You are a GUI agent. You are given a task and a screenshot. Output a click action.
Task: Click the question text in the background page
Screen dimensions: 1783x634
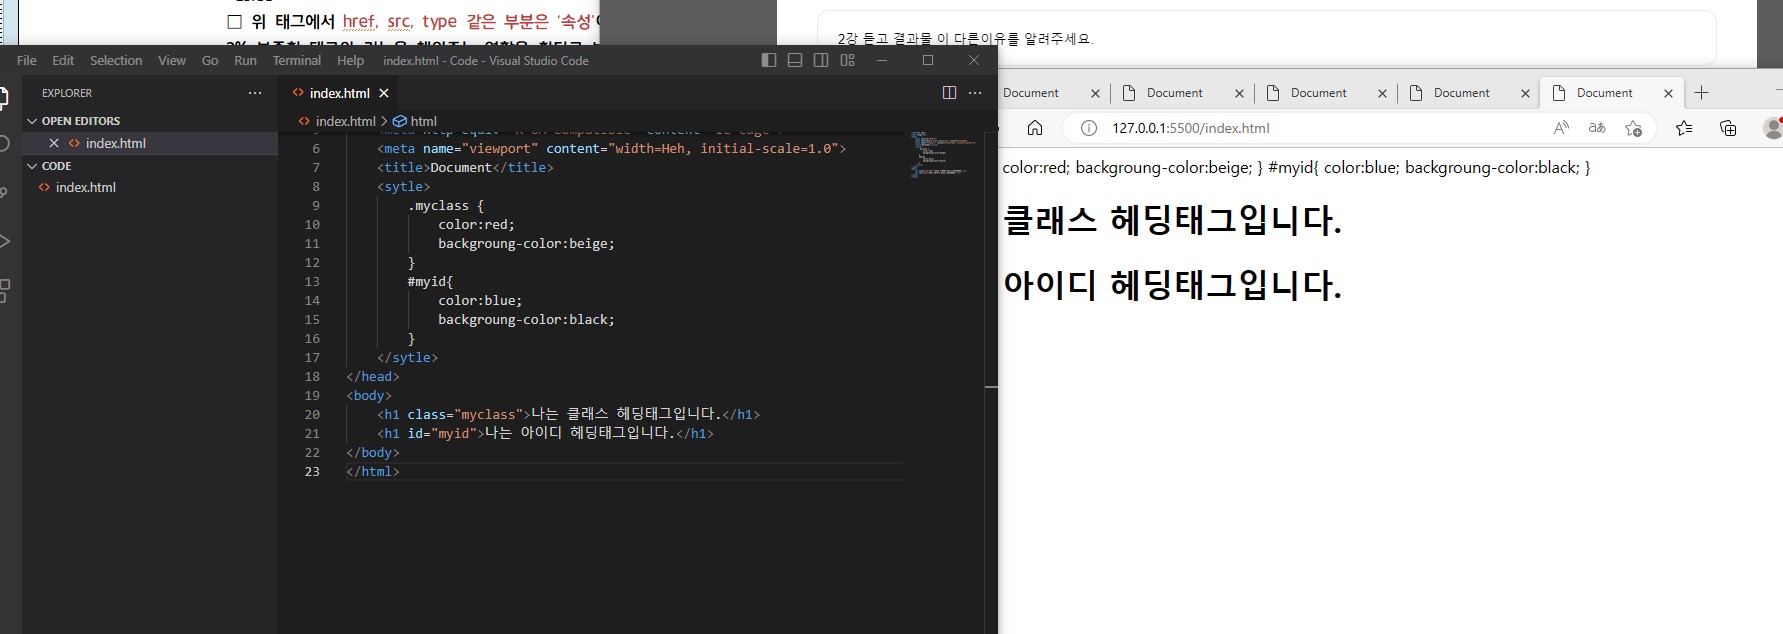coord(965,38)
